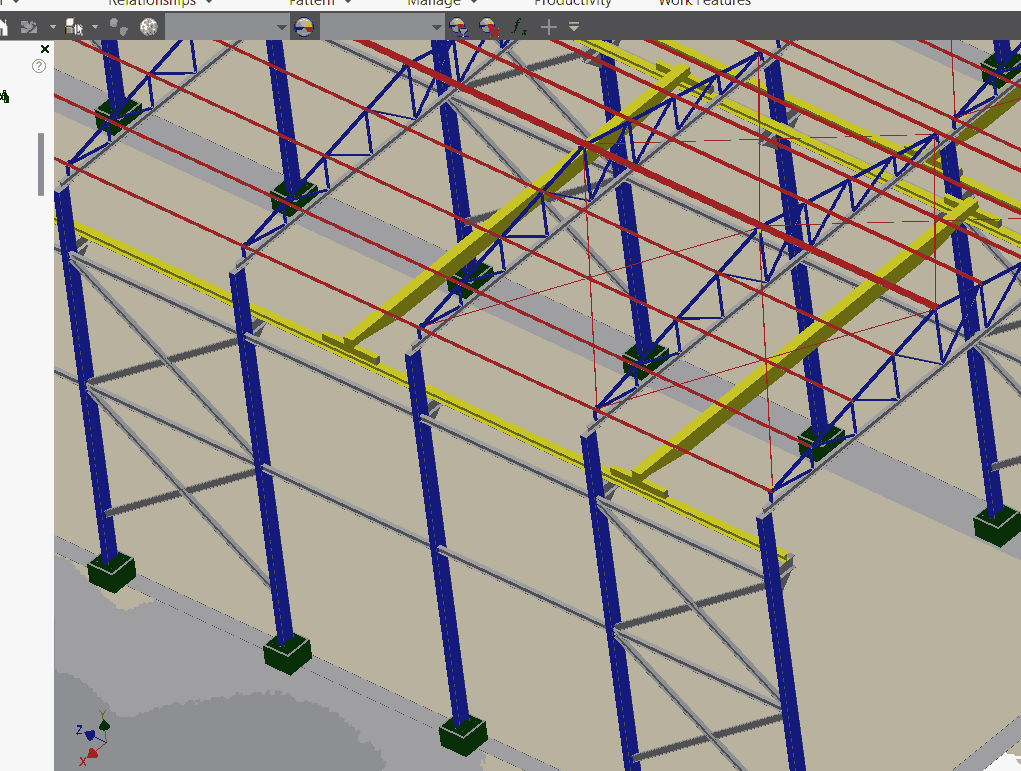Open the Material dropdown combo box

click(x=227, y=27)
